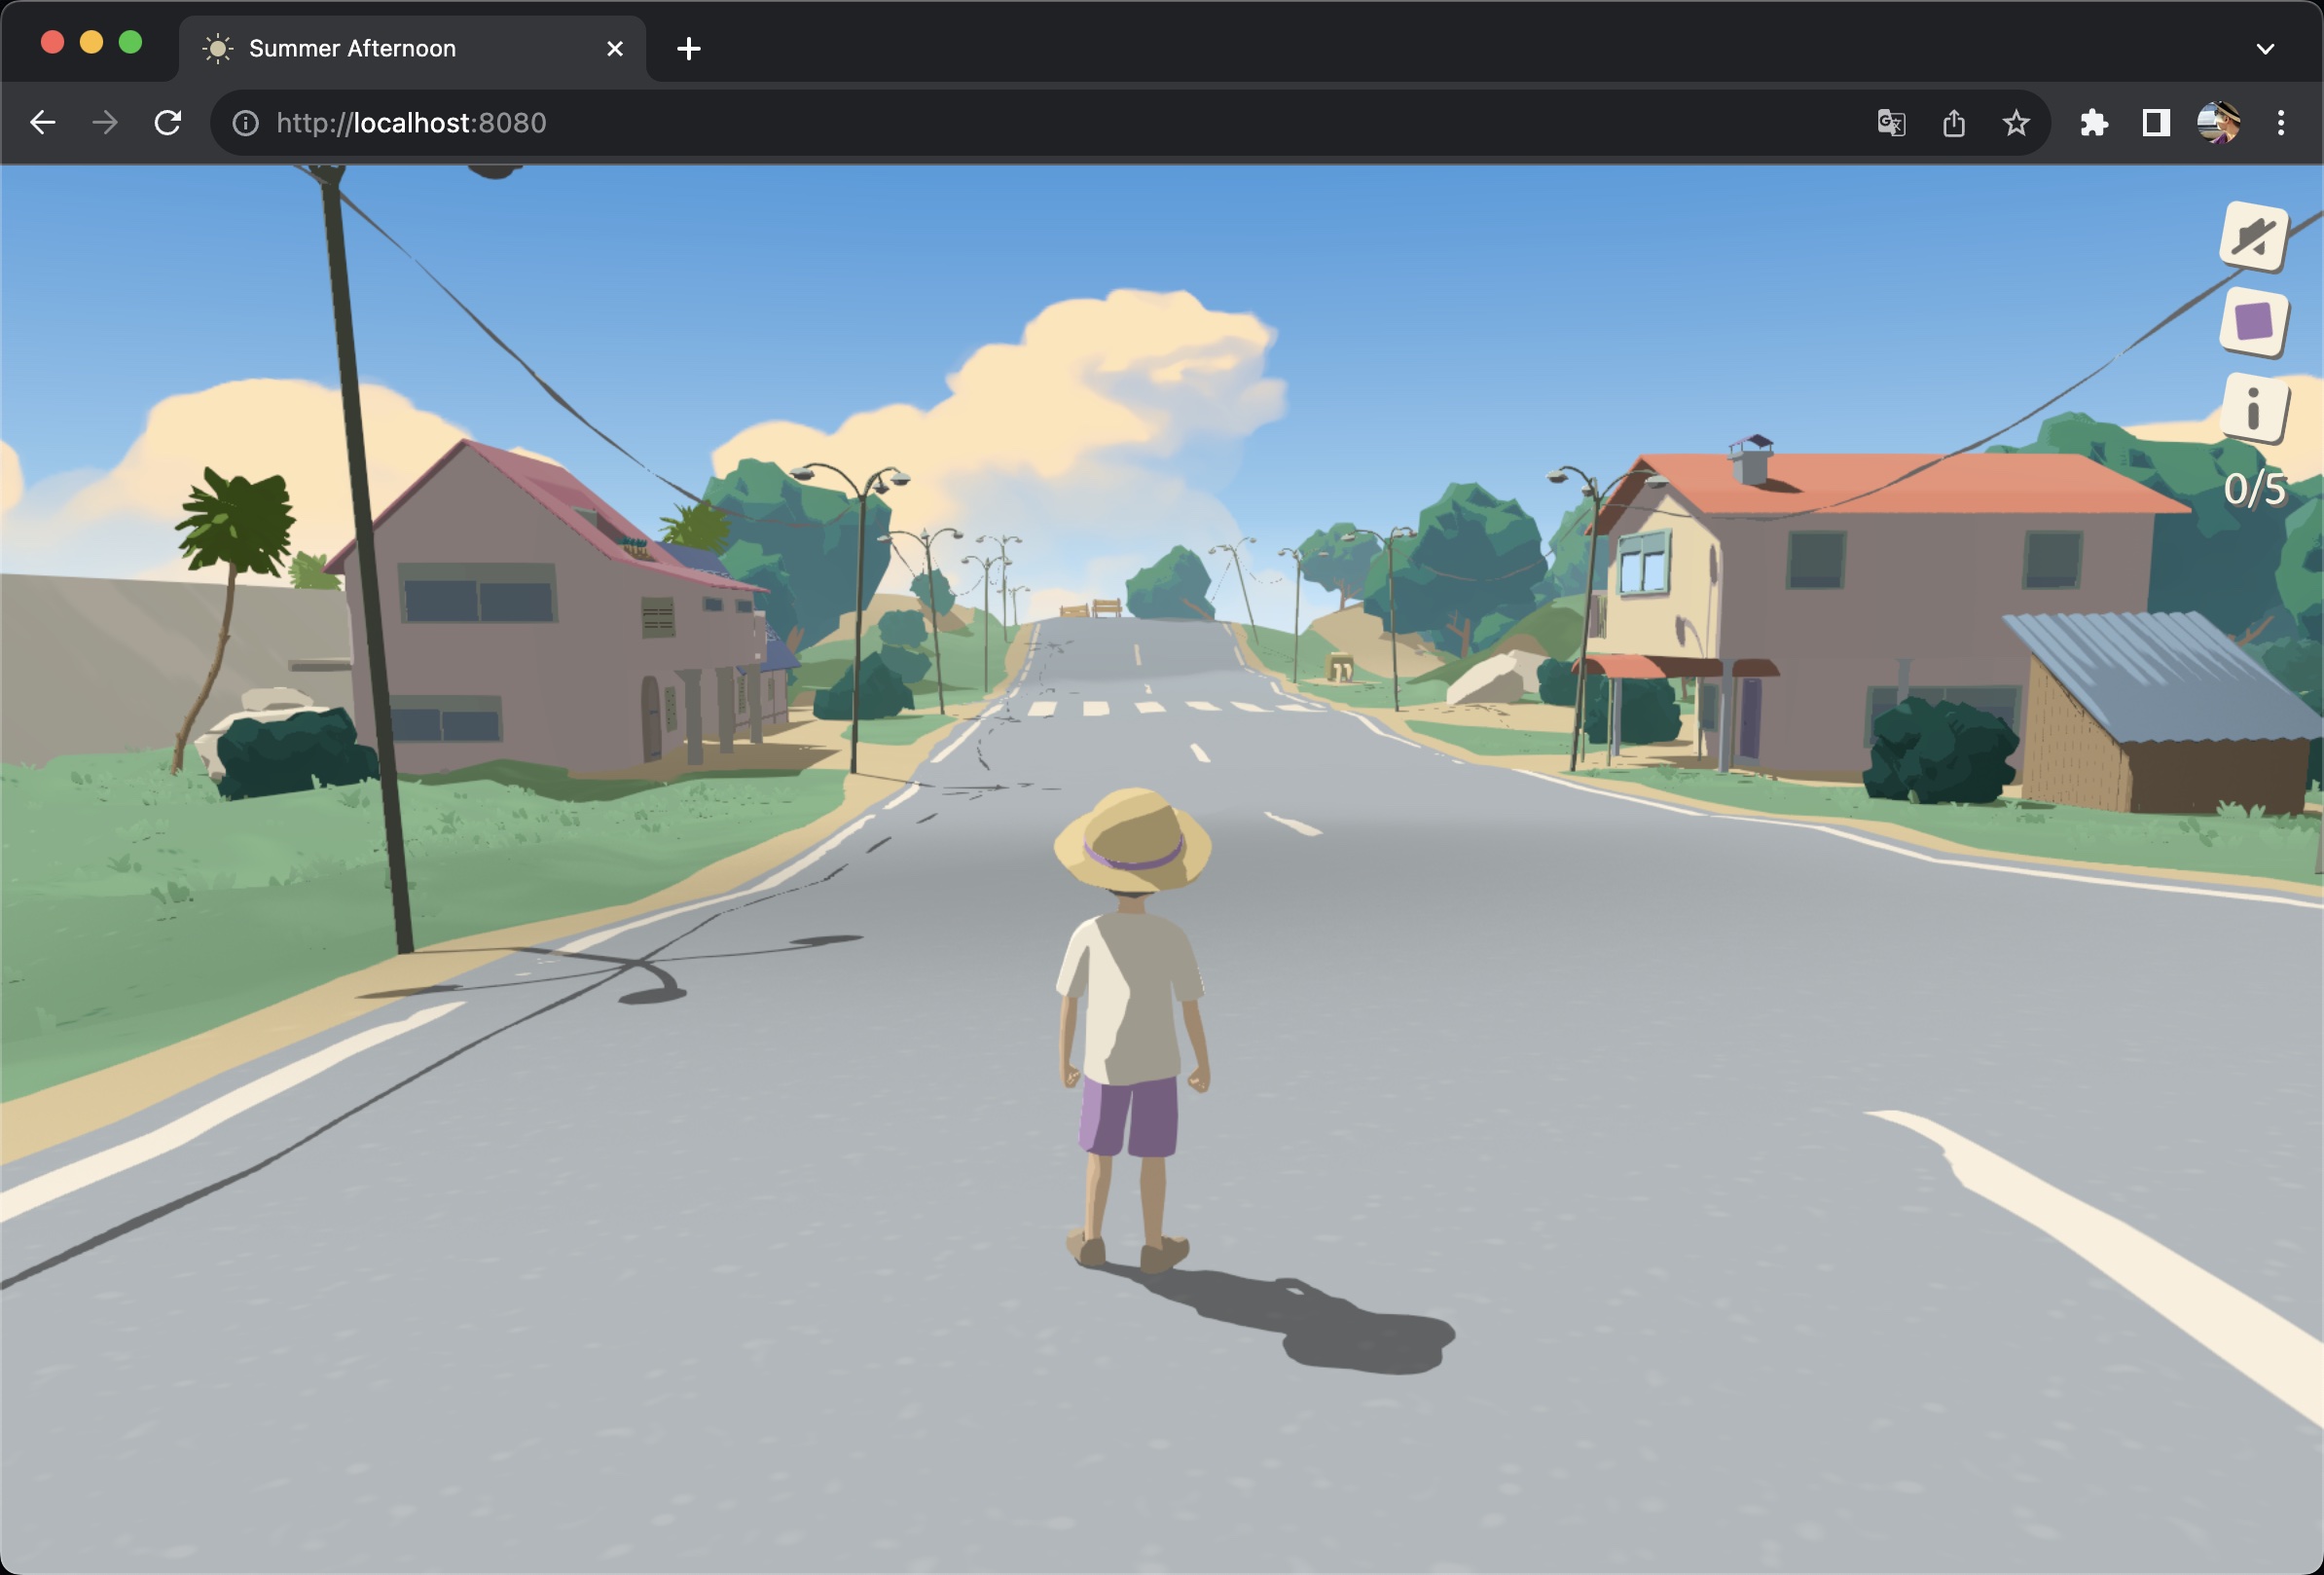2324x1575 pixels.
Task: Share this page via share icon
Action: 1953,123
